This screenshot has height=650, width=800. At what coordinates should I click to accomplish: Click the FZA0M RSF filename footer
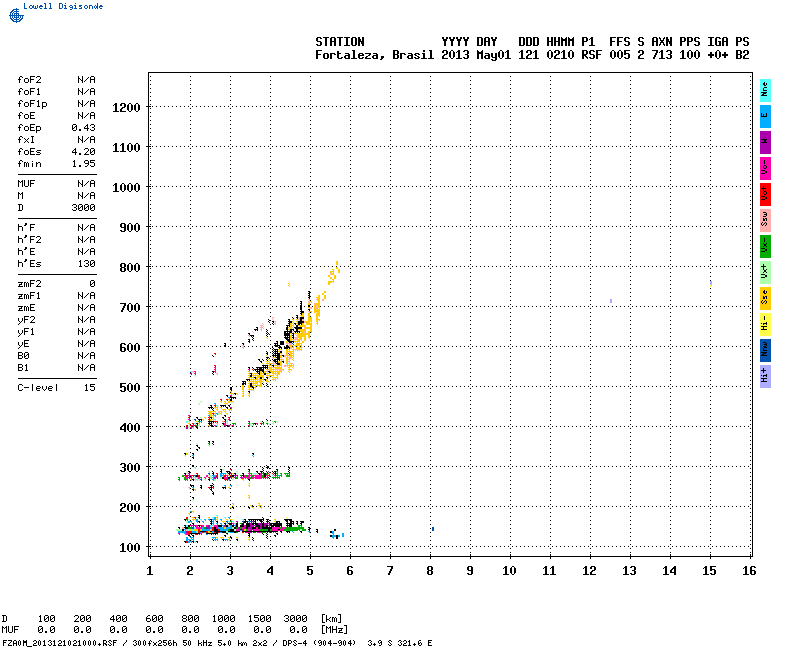60,643
